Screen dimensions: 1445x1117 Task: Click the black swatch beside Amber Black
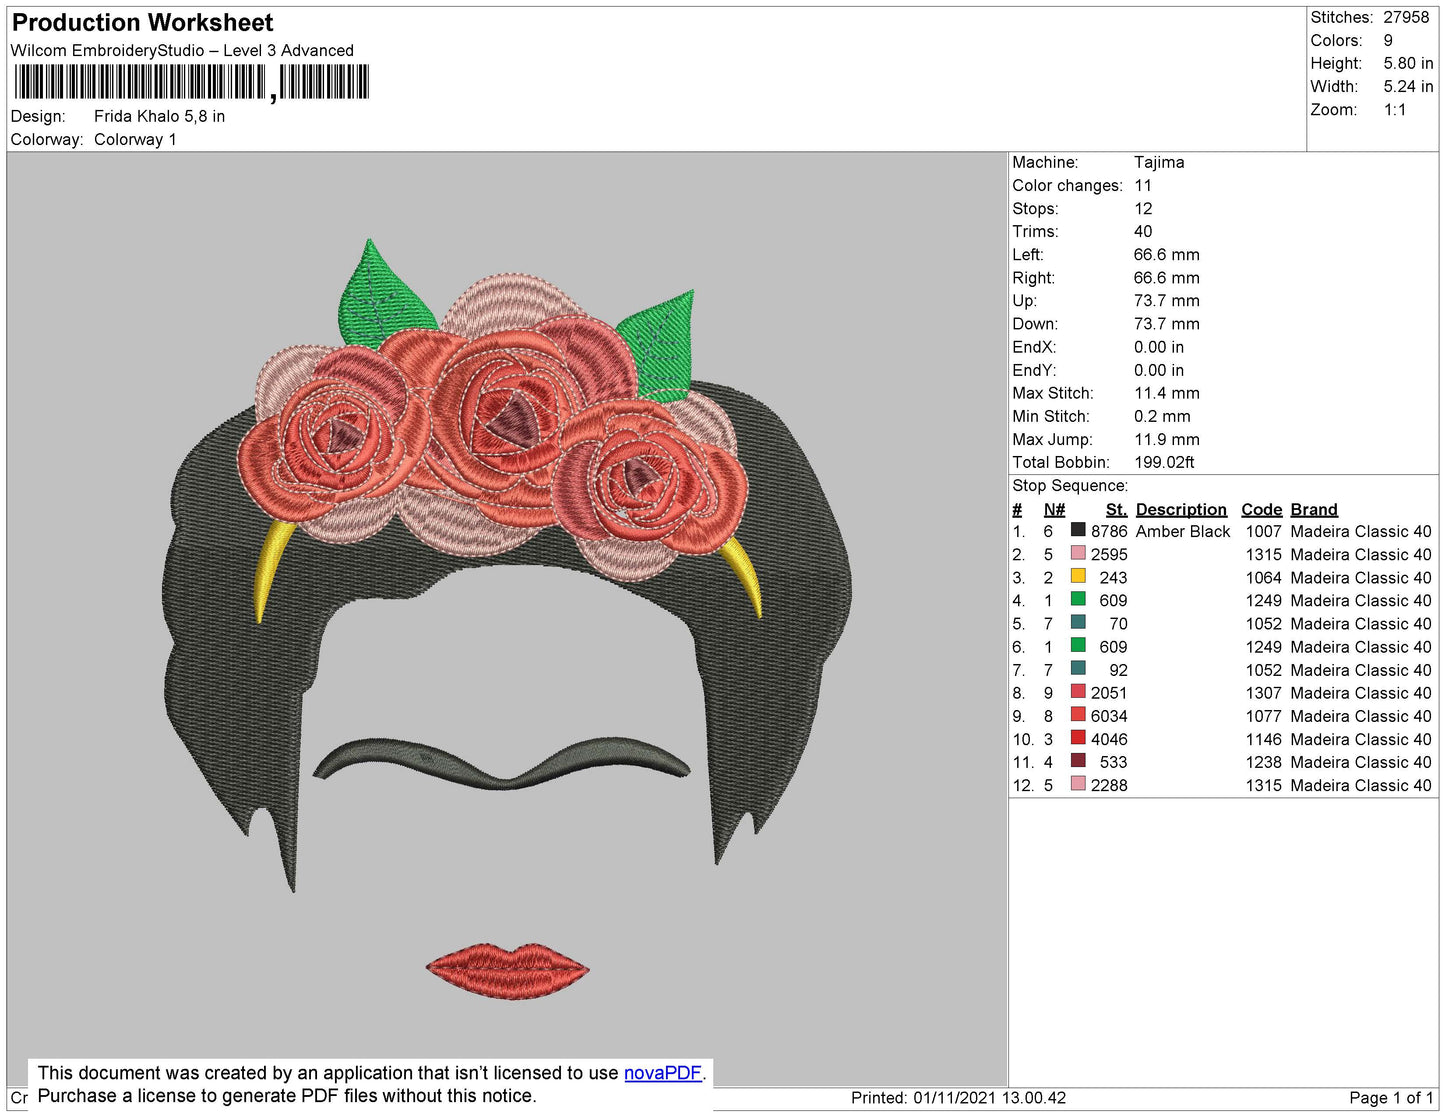click(x=1078, y=530)
